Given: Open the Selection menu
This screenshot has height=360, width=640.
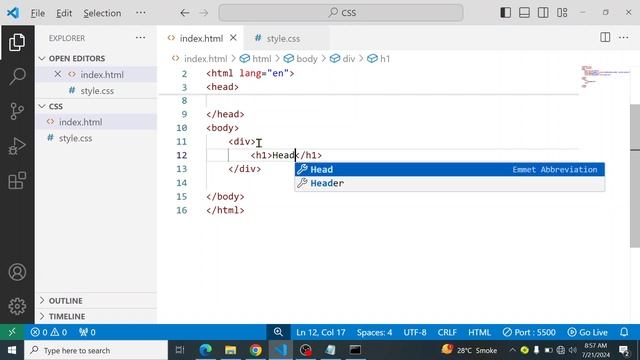Looking at the screenshot, I should click(x=102, y=13).
